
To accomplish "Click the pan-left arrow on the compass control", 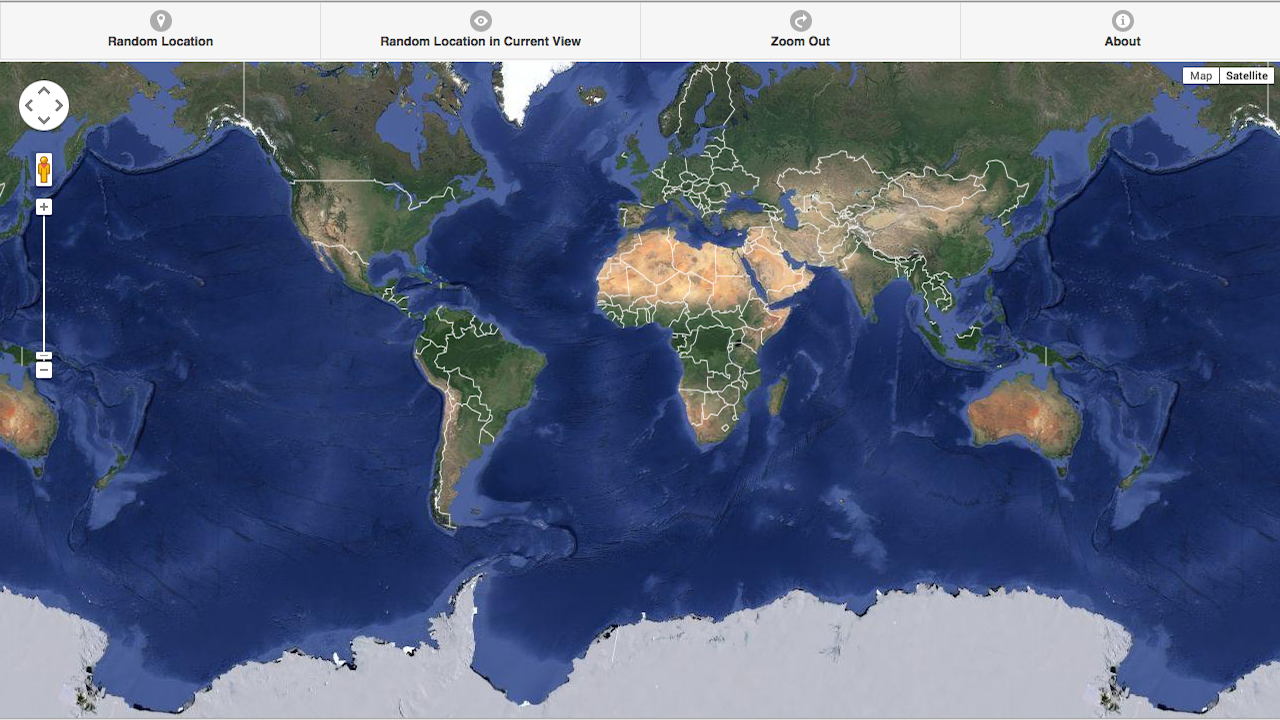I will click(x=29, y=105).
